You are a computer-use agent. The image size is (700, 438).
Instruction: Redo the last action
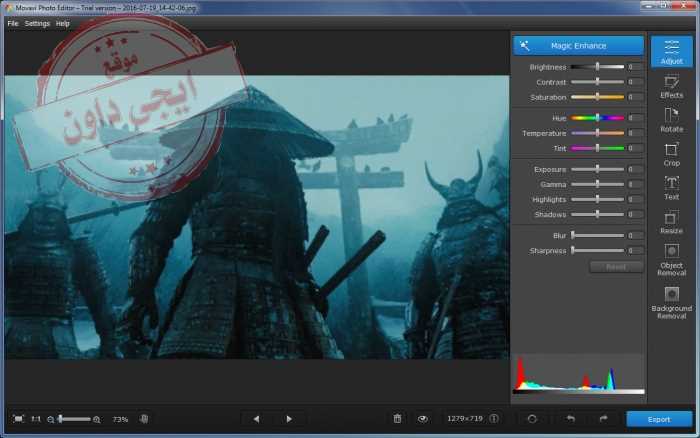(603, 419)
